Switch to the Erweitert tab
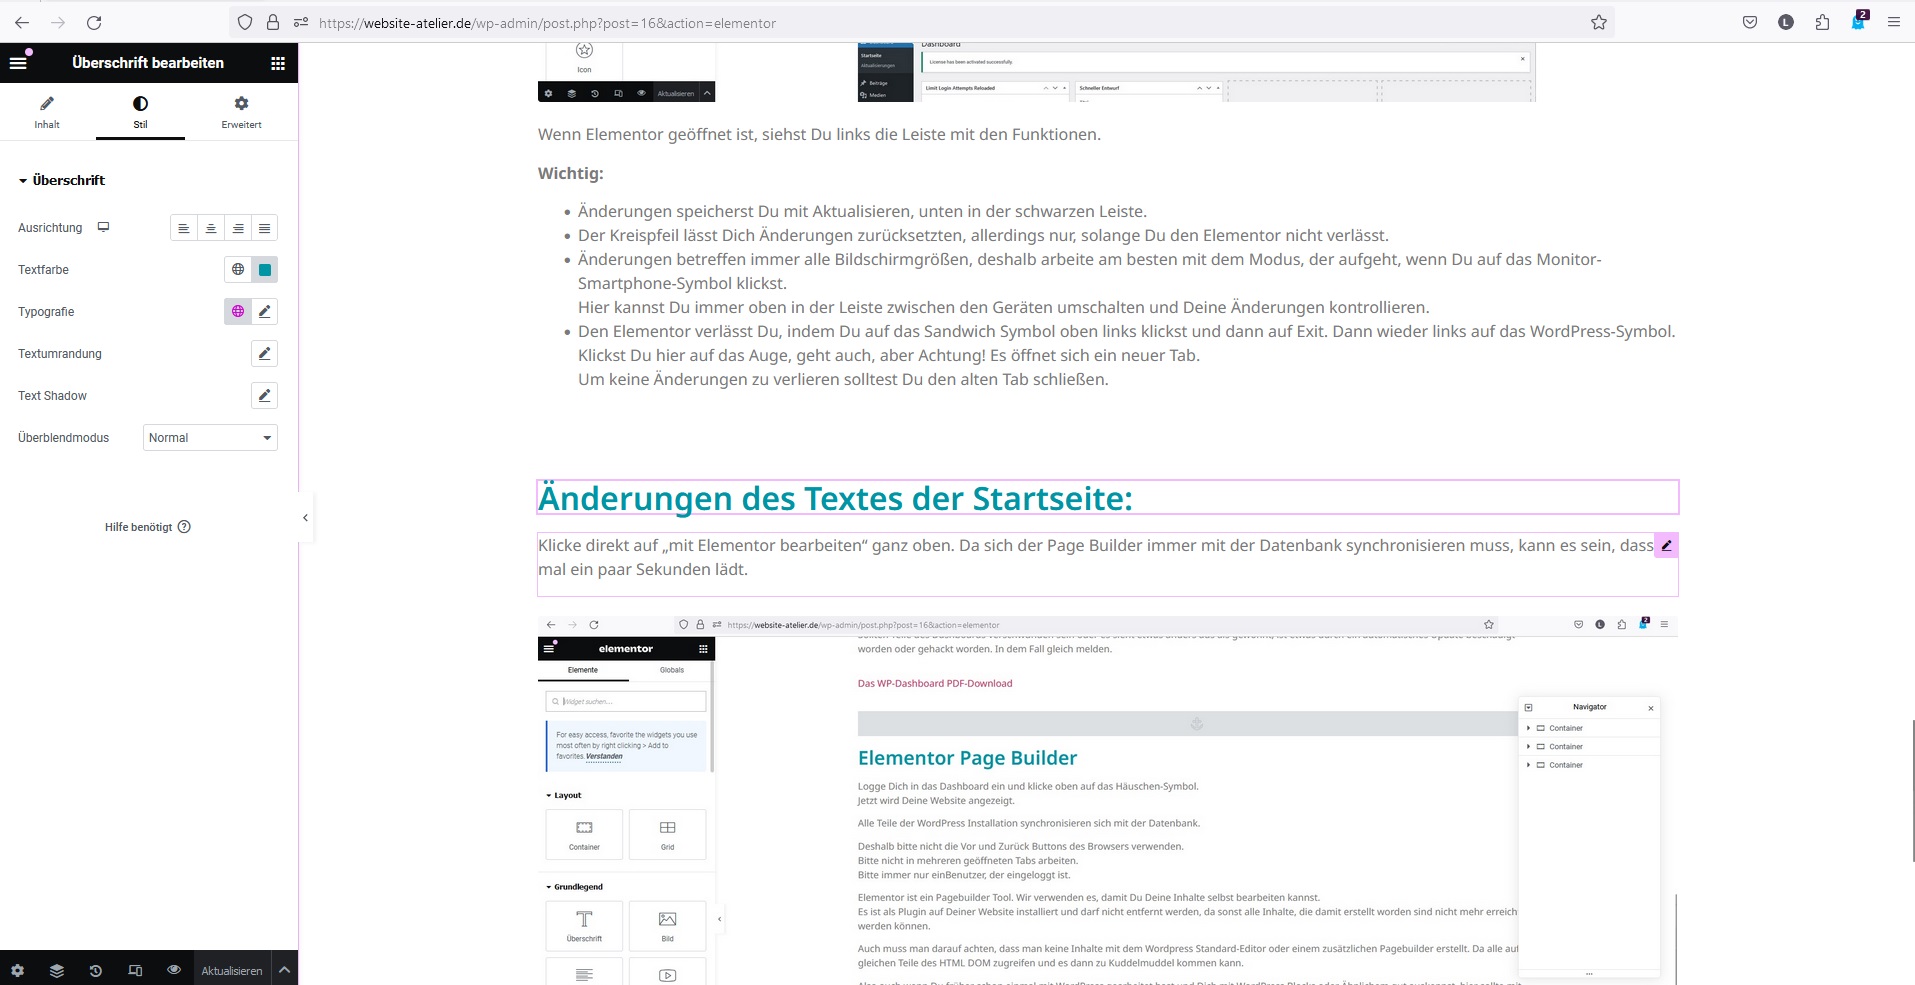This screenshot has height=985, width=1915. click(241, 112)
